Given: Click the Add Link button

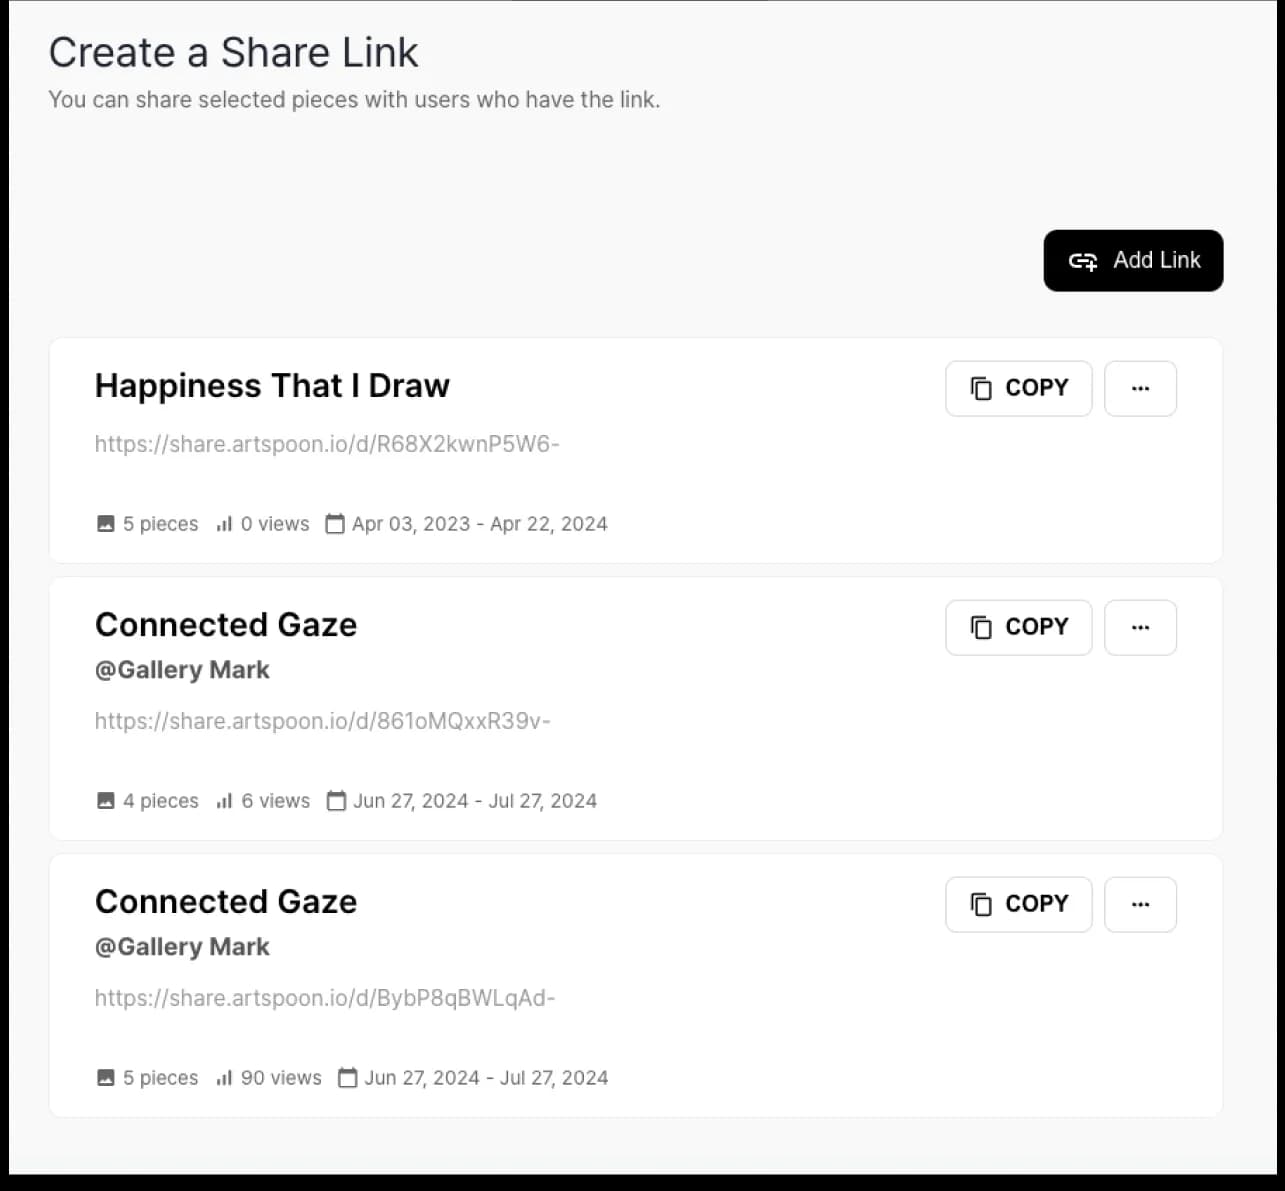Looking at the screenshot, I should [1133, 261].
